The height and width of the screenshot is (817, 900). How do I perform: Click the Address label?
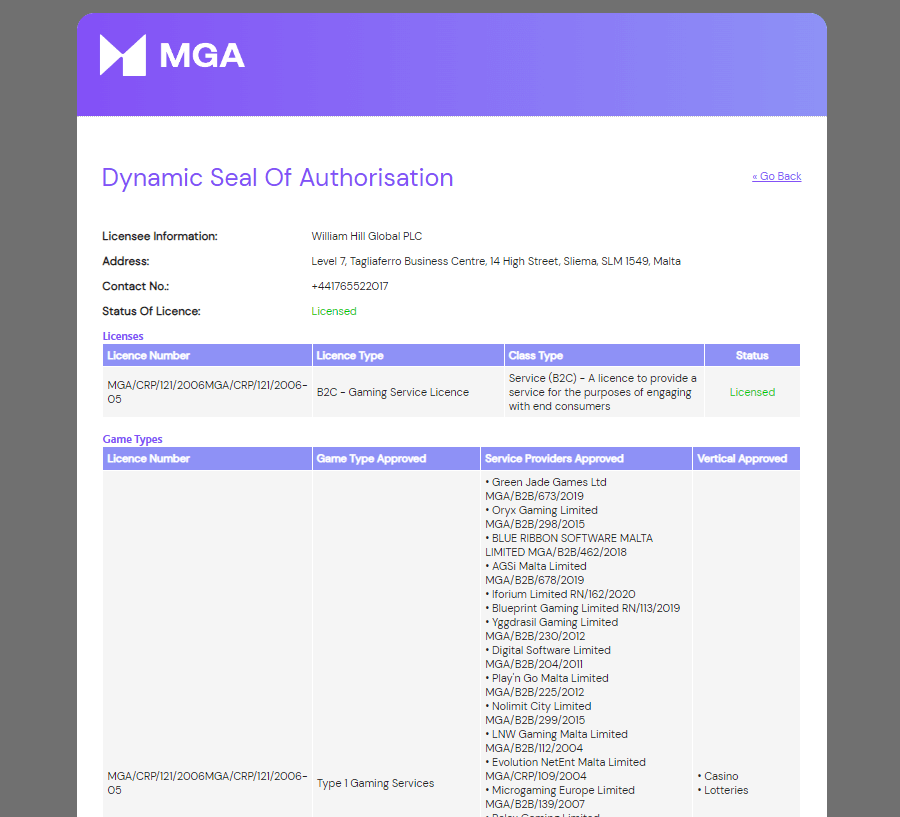pos(126,261)
